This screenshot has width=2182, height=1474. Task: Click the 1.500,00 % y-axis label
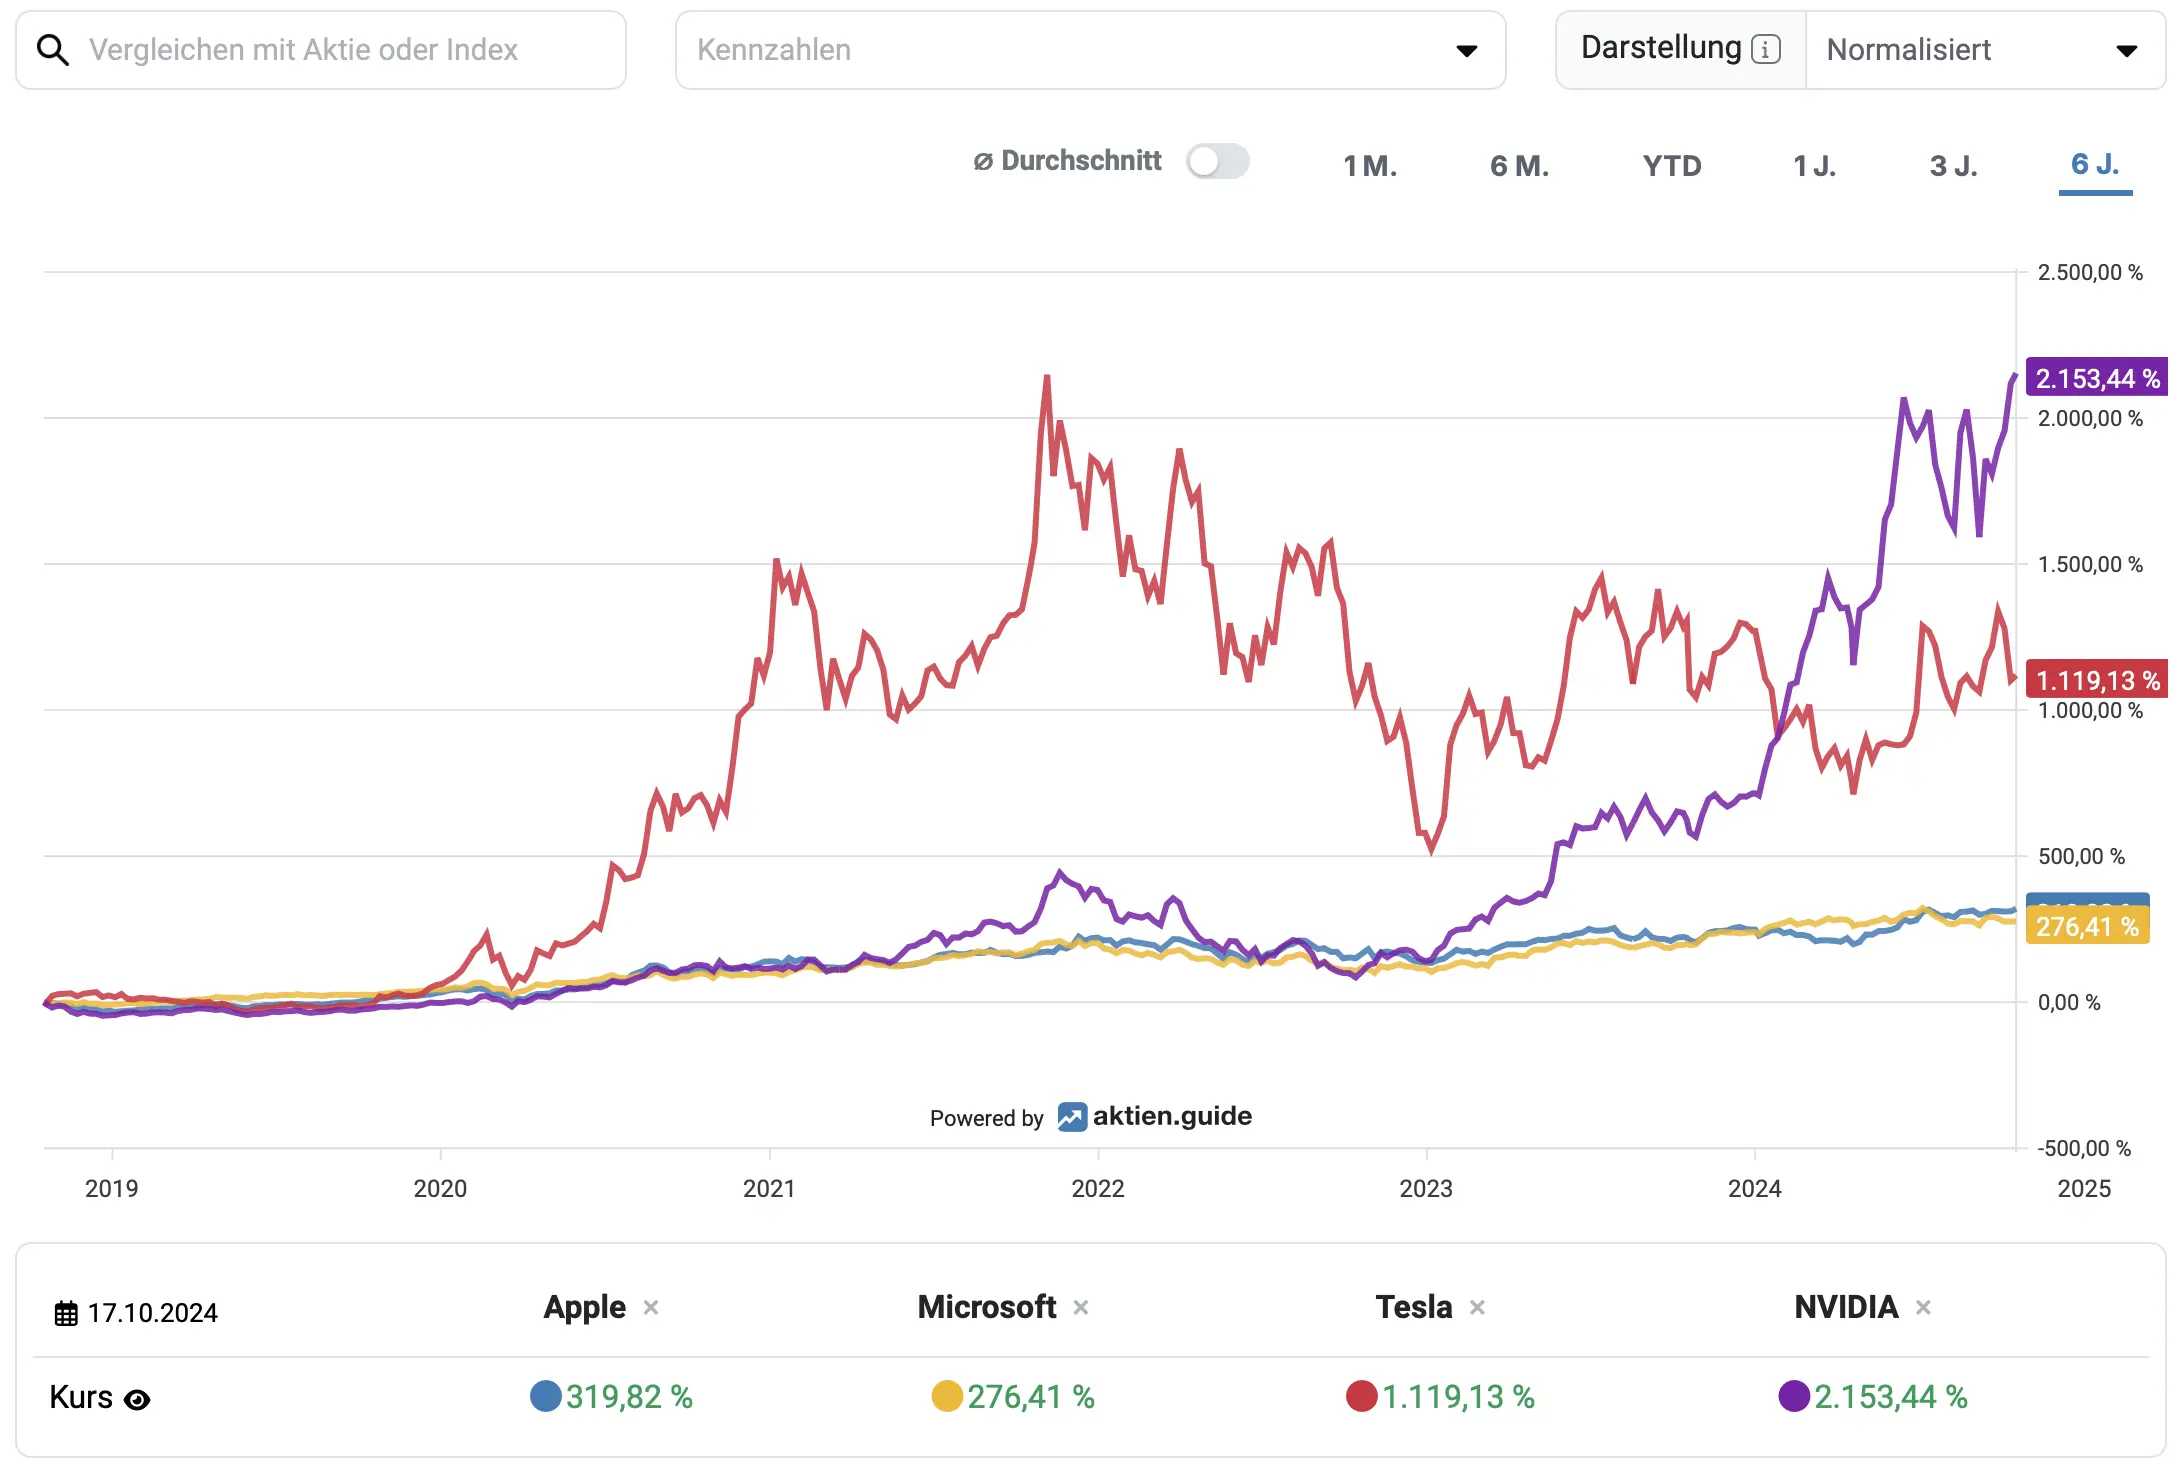point(2090,564)
